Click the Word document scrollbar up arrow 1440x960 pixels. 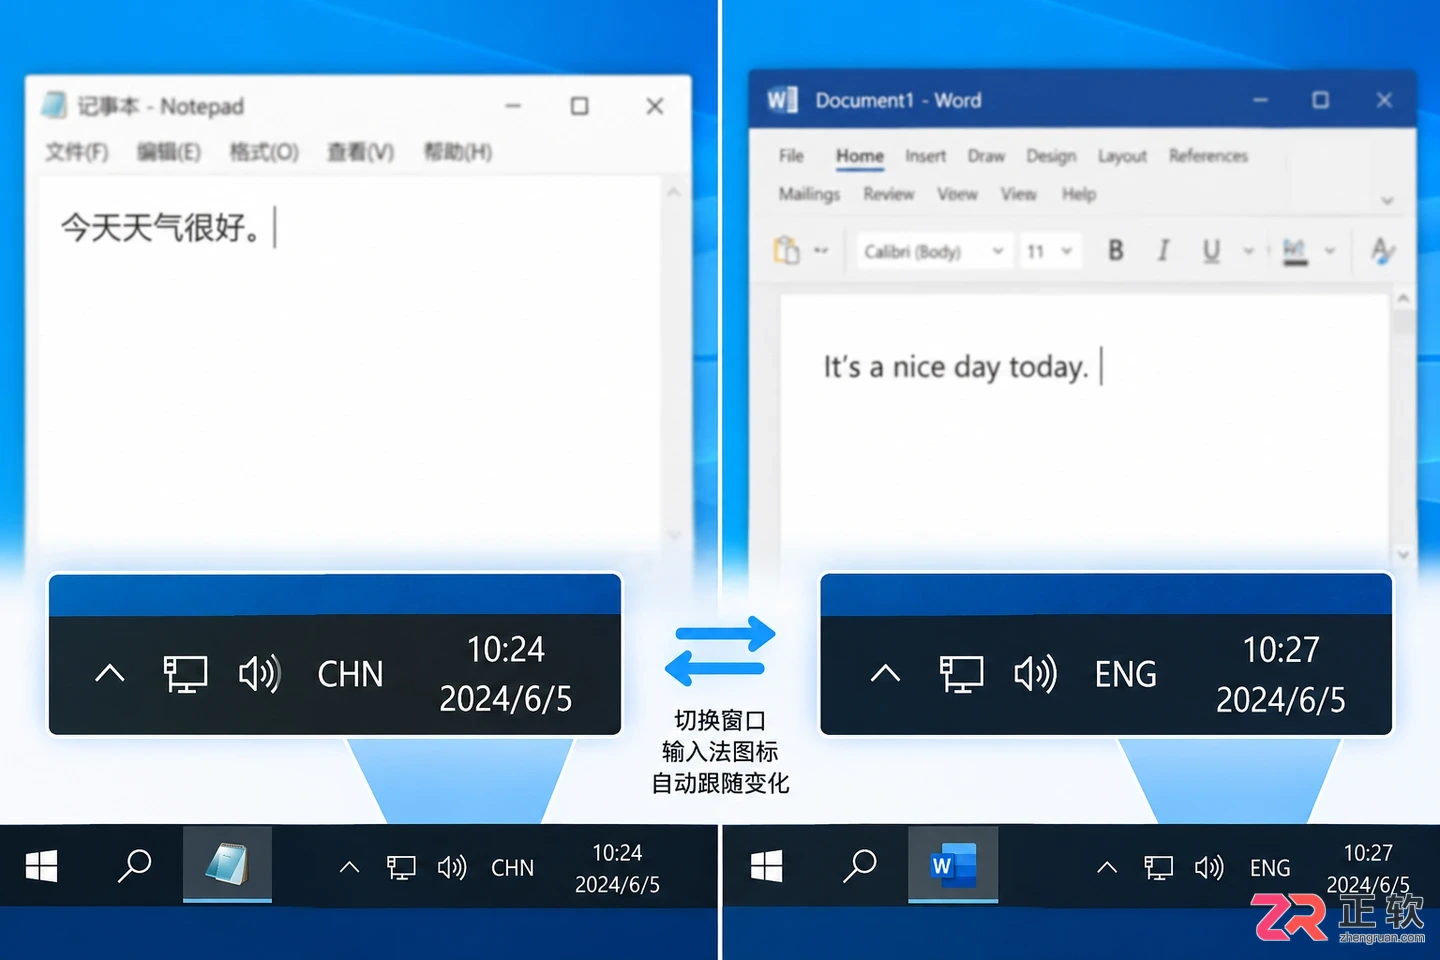pos(1403,298)
